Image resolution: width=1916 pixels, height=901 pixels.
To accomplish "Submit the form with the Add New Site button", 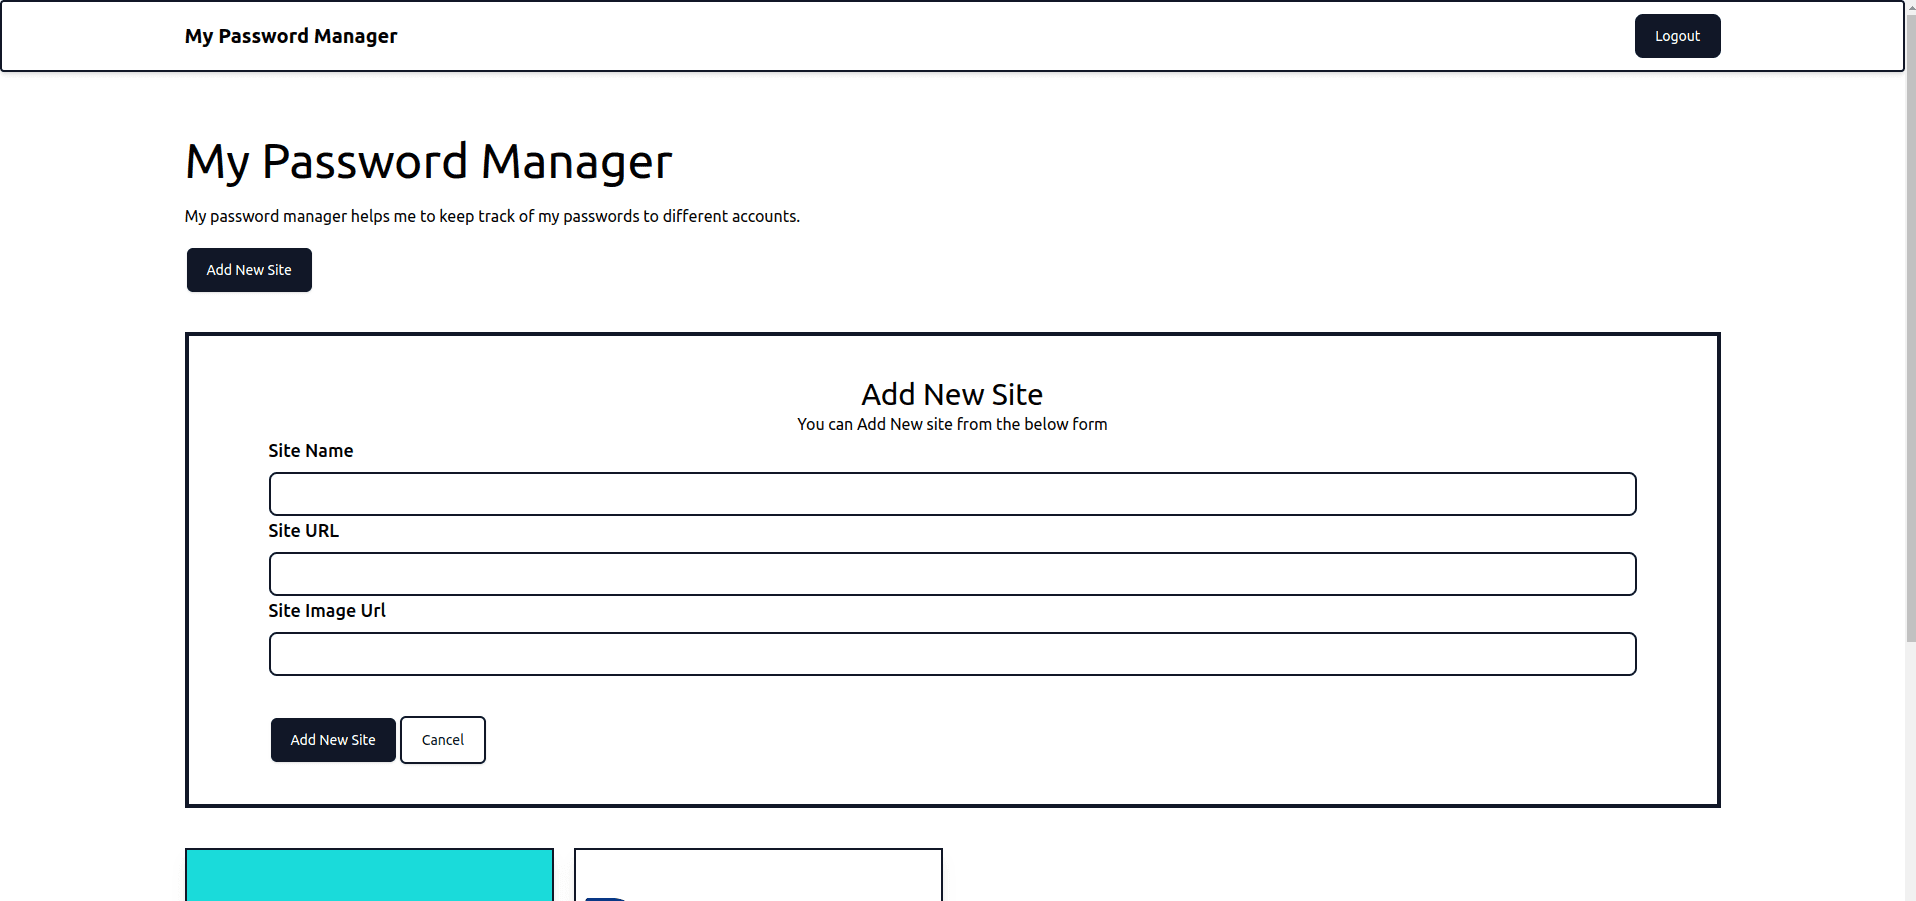I will (x=333, y=740).
